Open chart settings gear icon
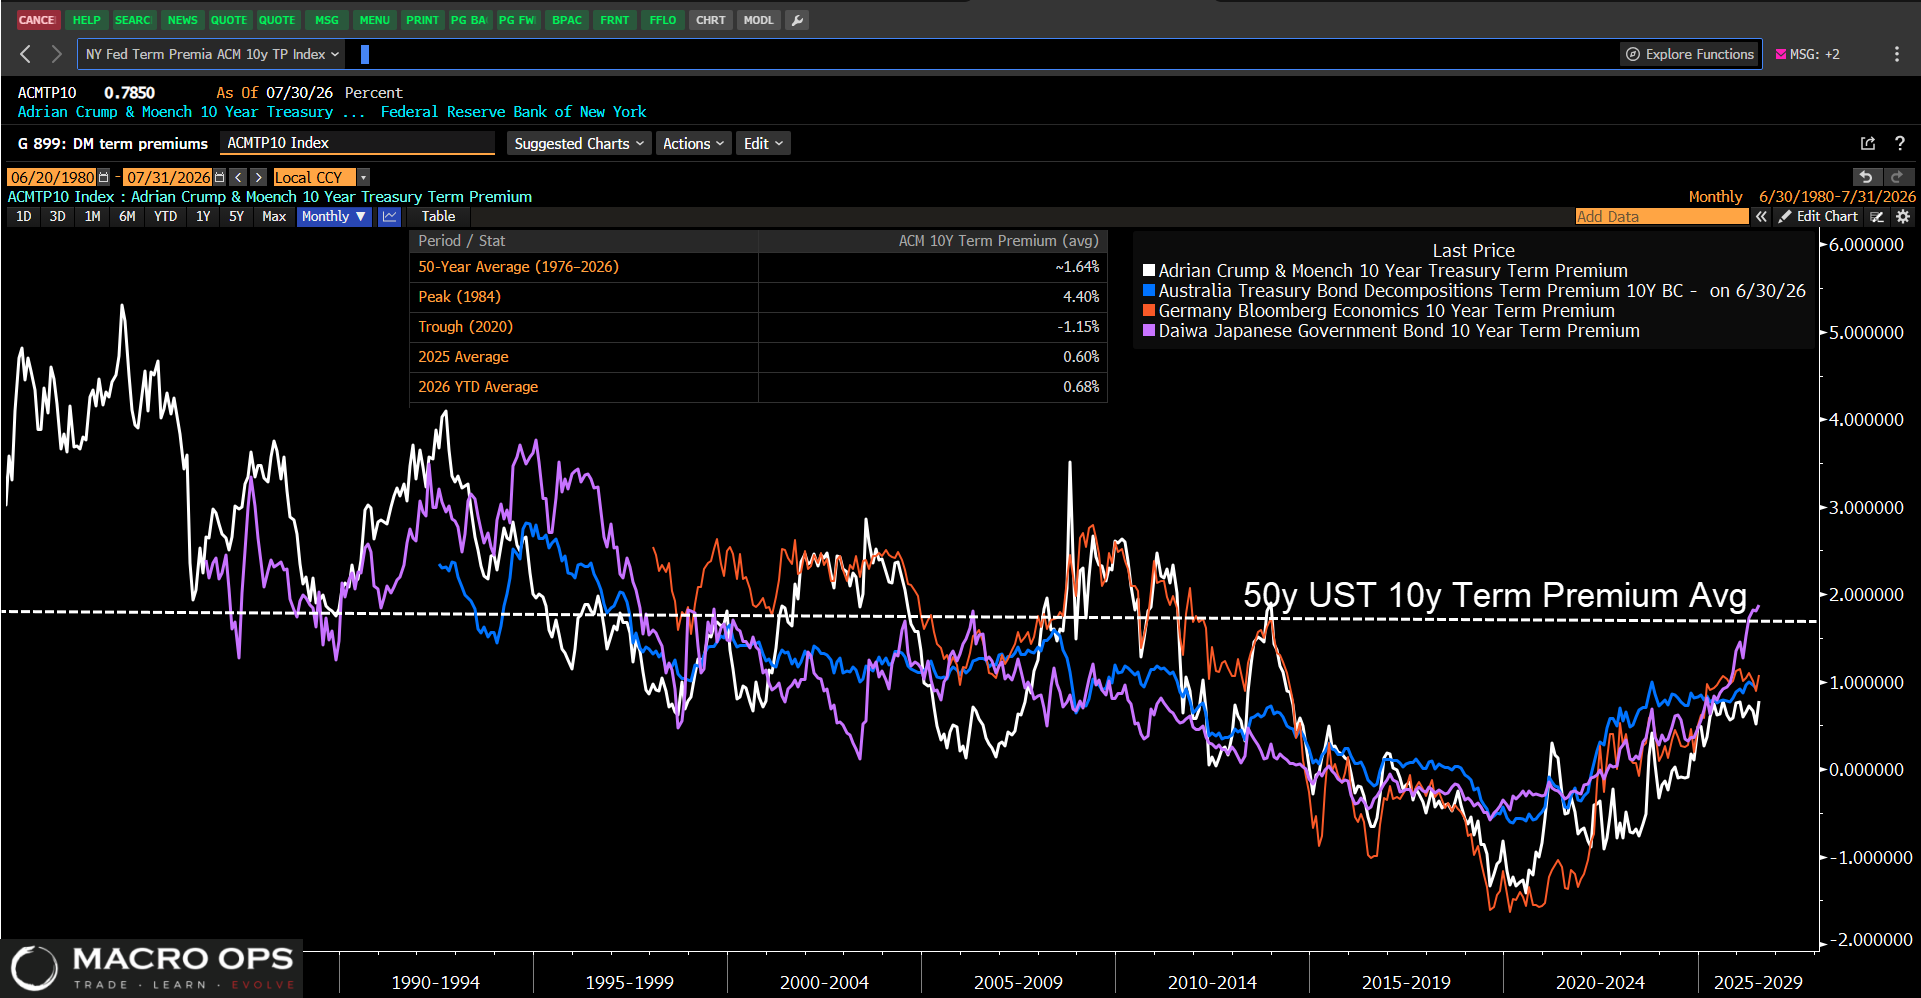Screen dimensions: 1921x998 pos(1903,216)
